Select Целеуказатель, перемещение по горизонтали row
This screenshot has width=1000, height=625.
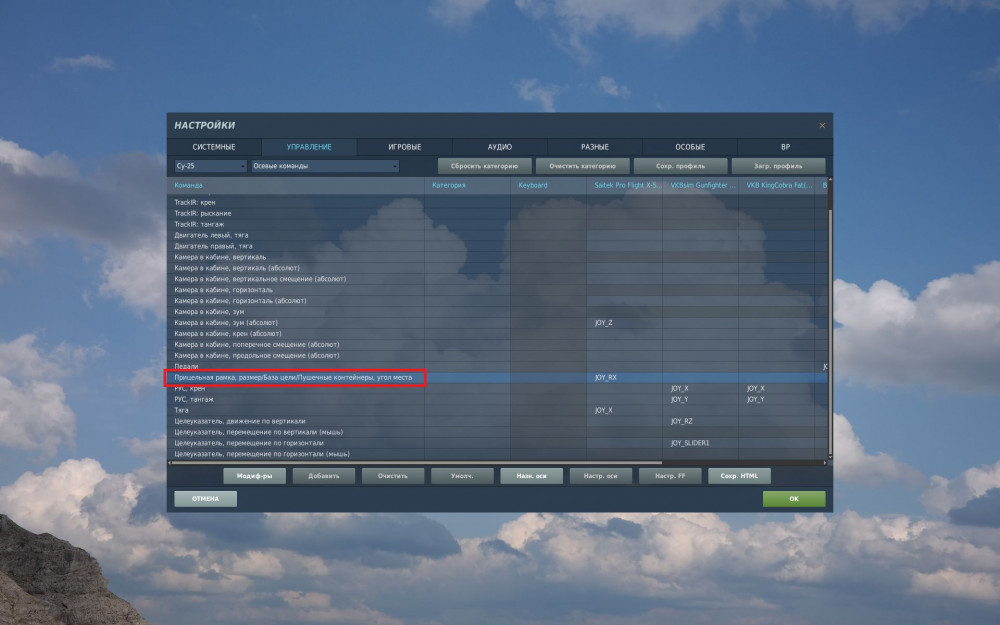[497, 443]
